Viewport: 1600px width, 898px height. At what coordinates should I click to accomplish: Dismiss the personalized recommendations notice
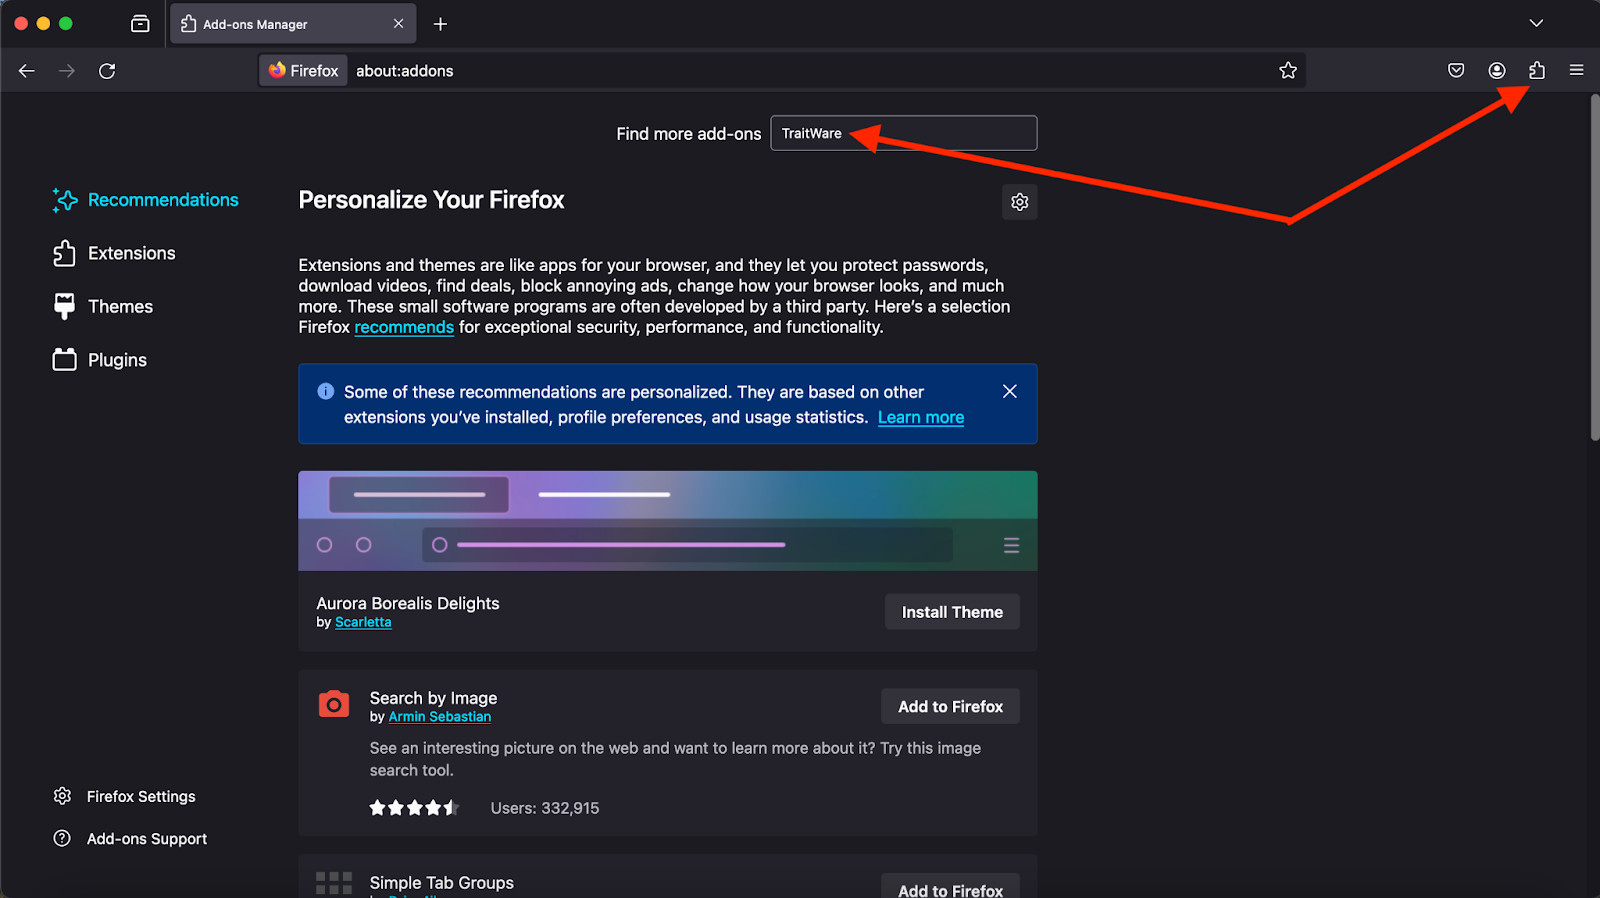(1010, 391)
